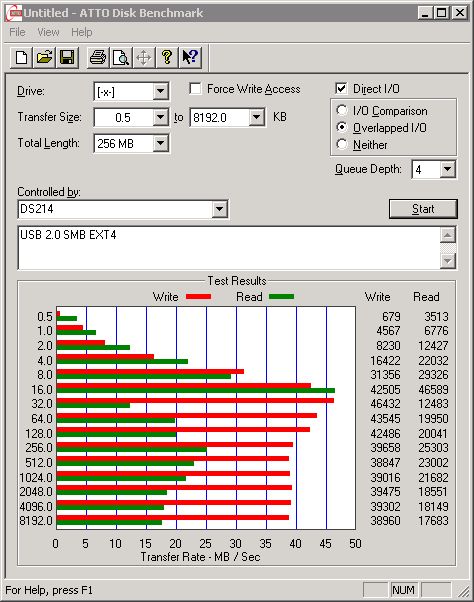Save results with floppy disk icon
The width and height of the screenshot is (474, 602).
click(67, 58)
